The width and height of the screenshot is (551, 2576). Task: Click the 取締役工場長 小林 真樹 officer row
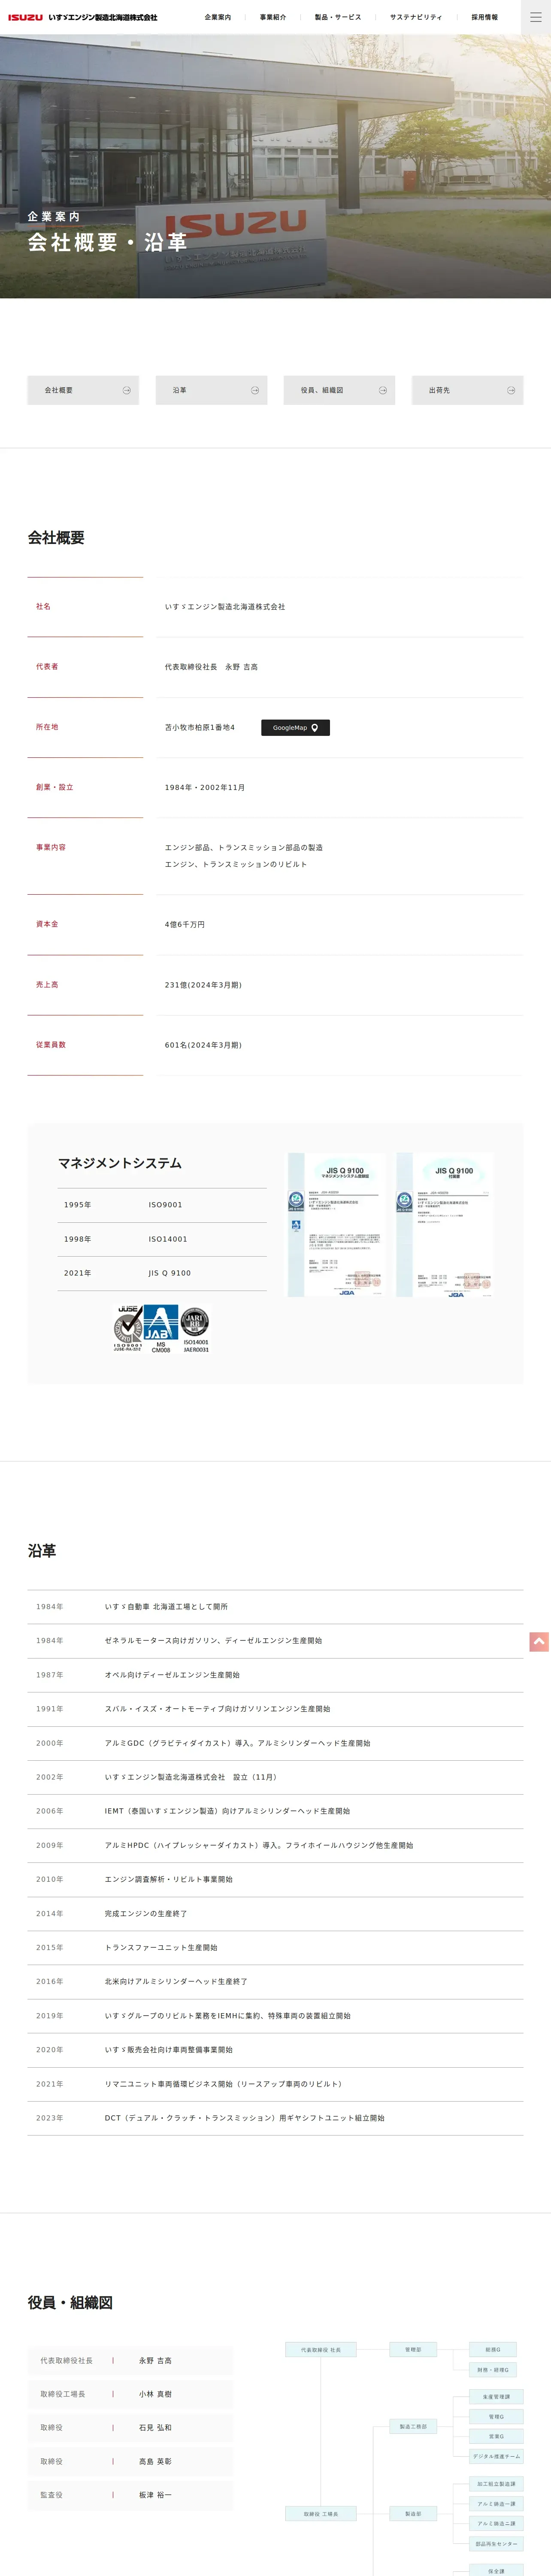coord(130,2394)
